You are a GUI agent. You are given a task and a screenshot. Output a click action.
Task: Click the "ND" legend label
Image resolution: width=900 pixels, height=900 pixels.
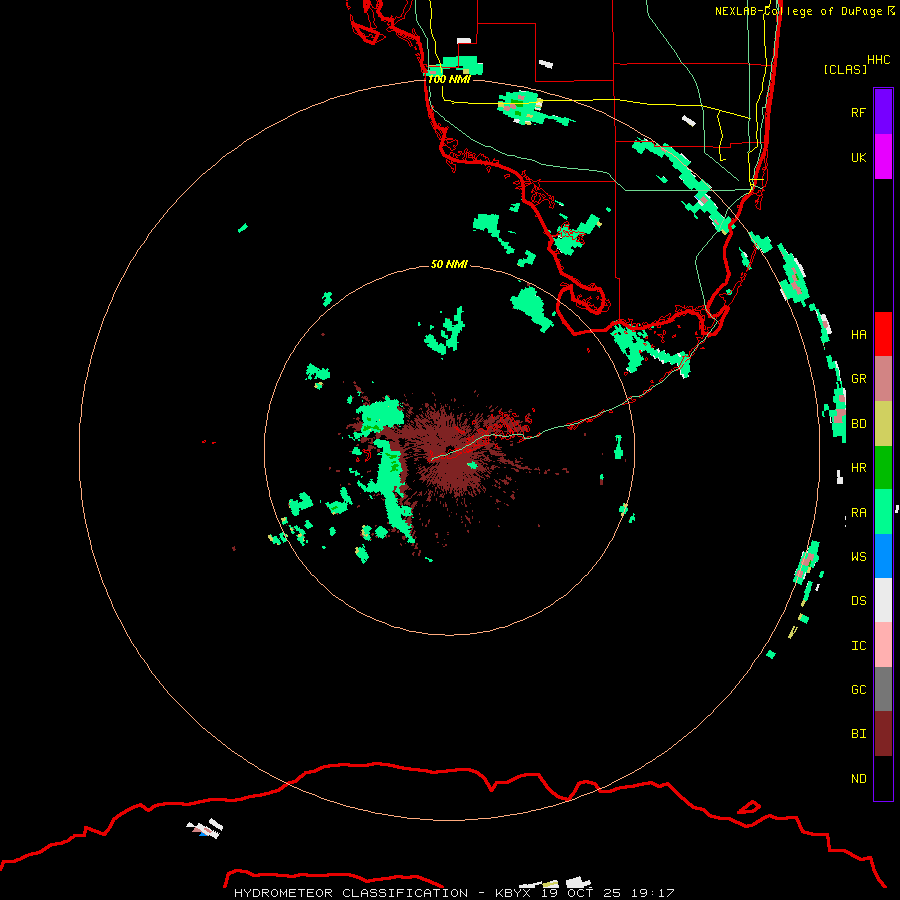[x=858, y=778]
